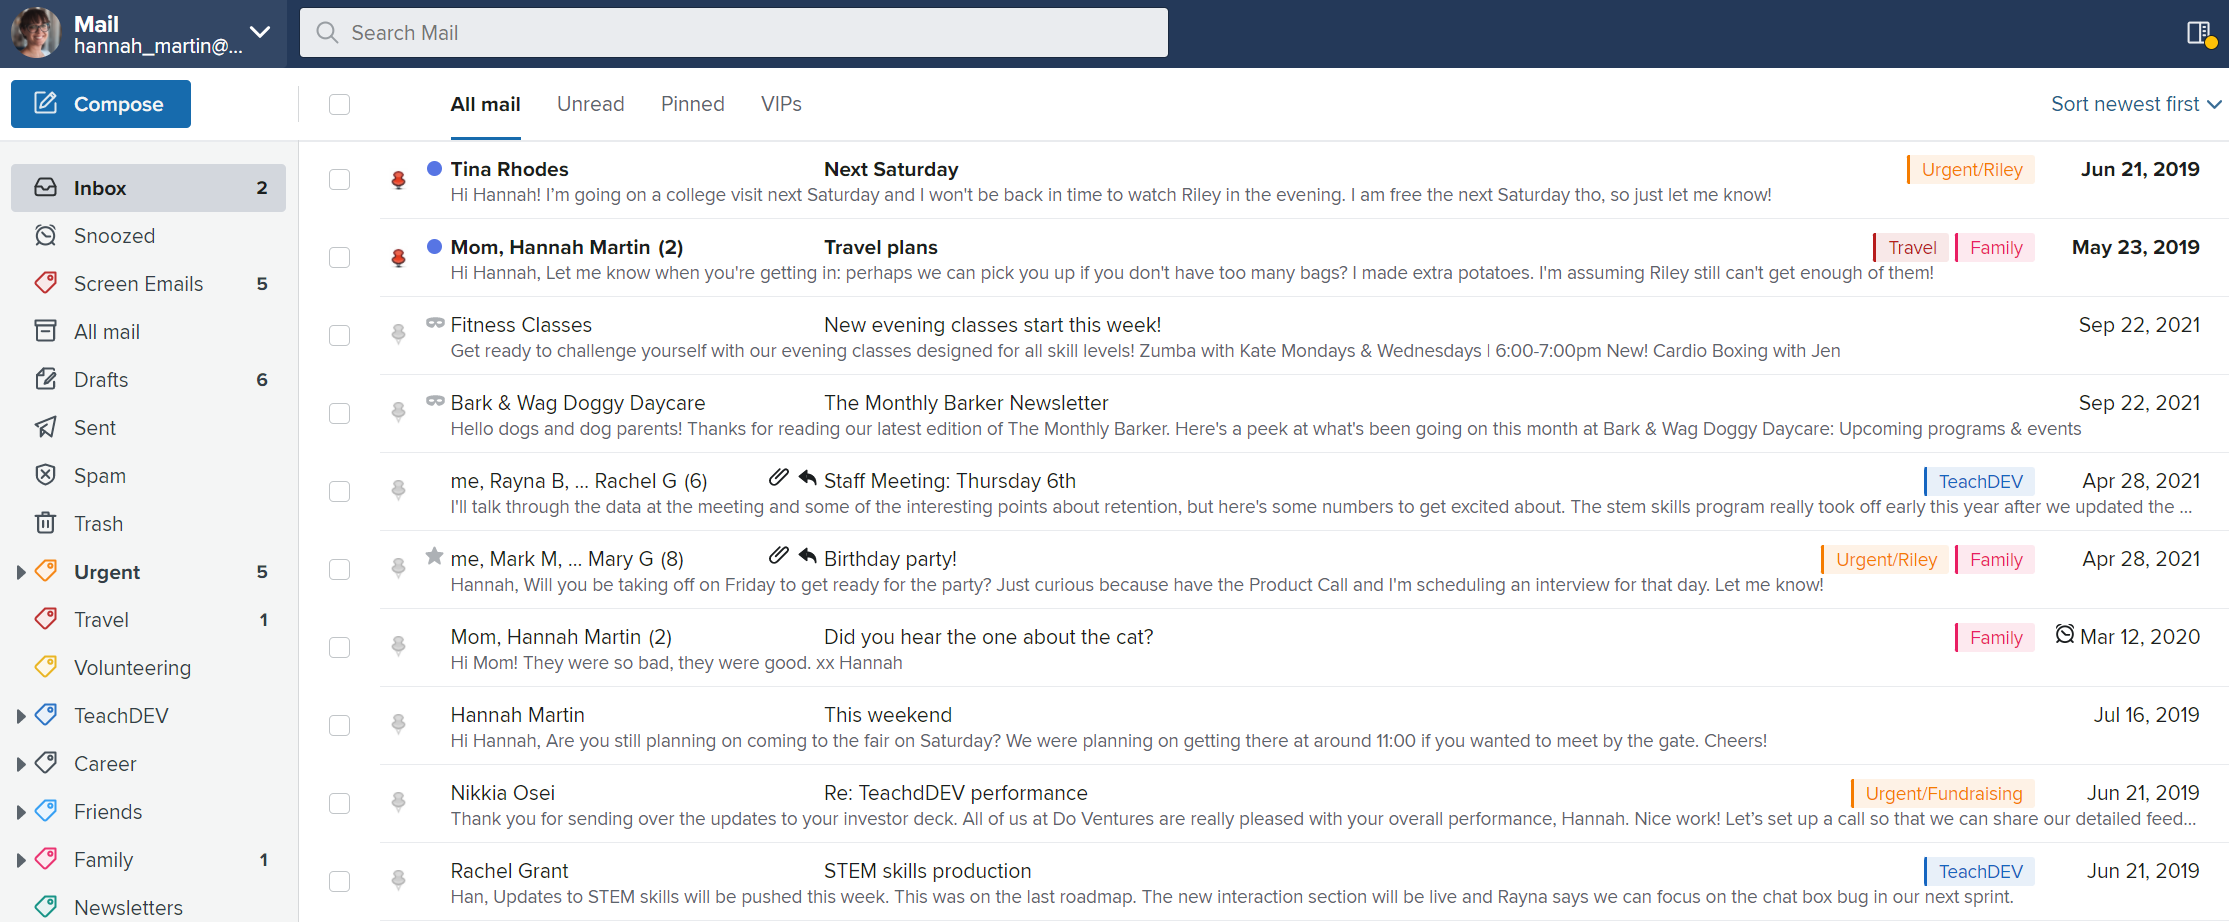This screenshot has width=2229, height=922.
Task: Click the attachment icon on Staff Meeting email
Action: click(779, 477)
